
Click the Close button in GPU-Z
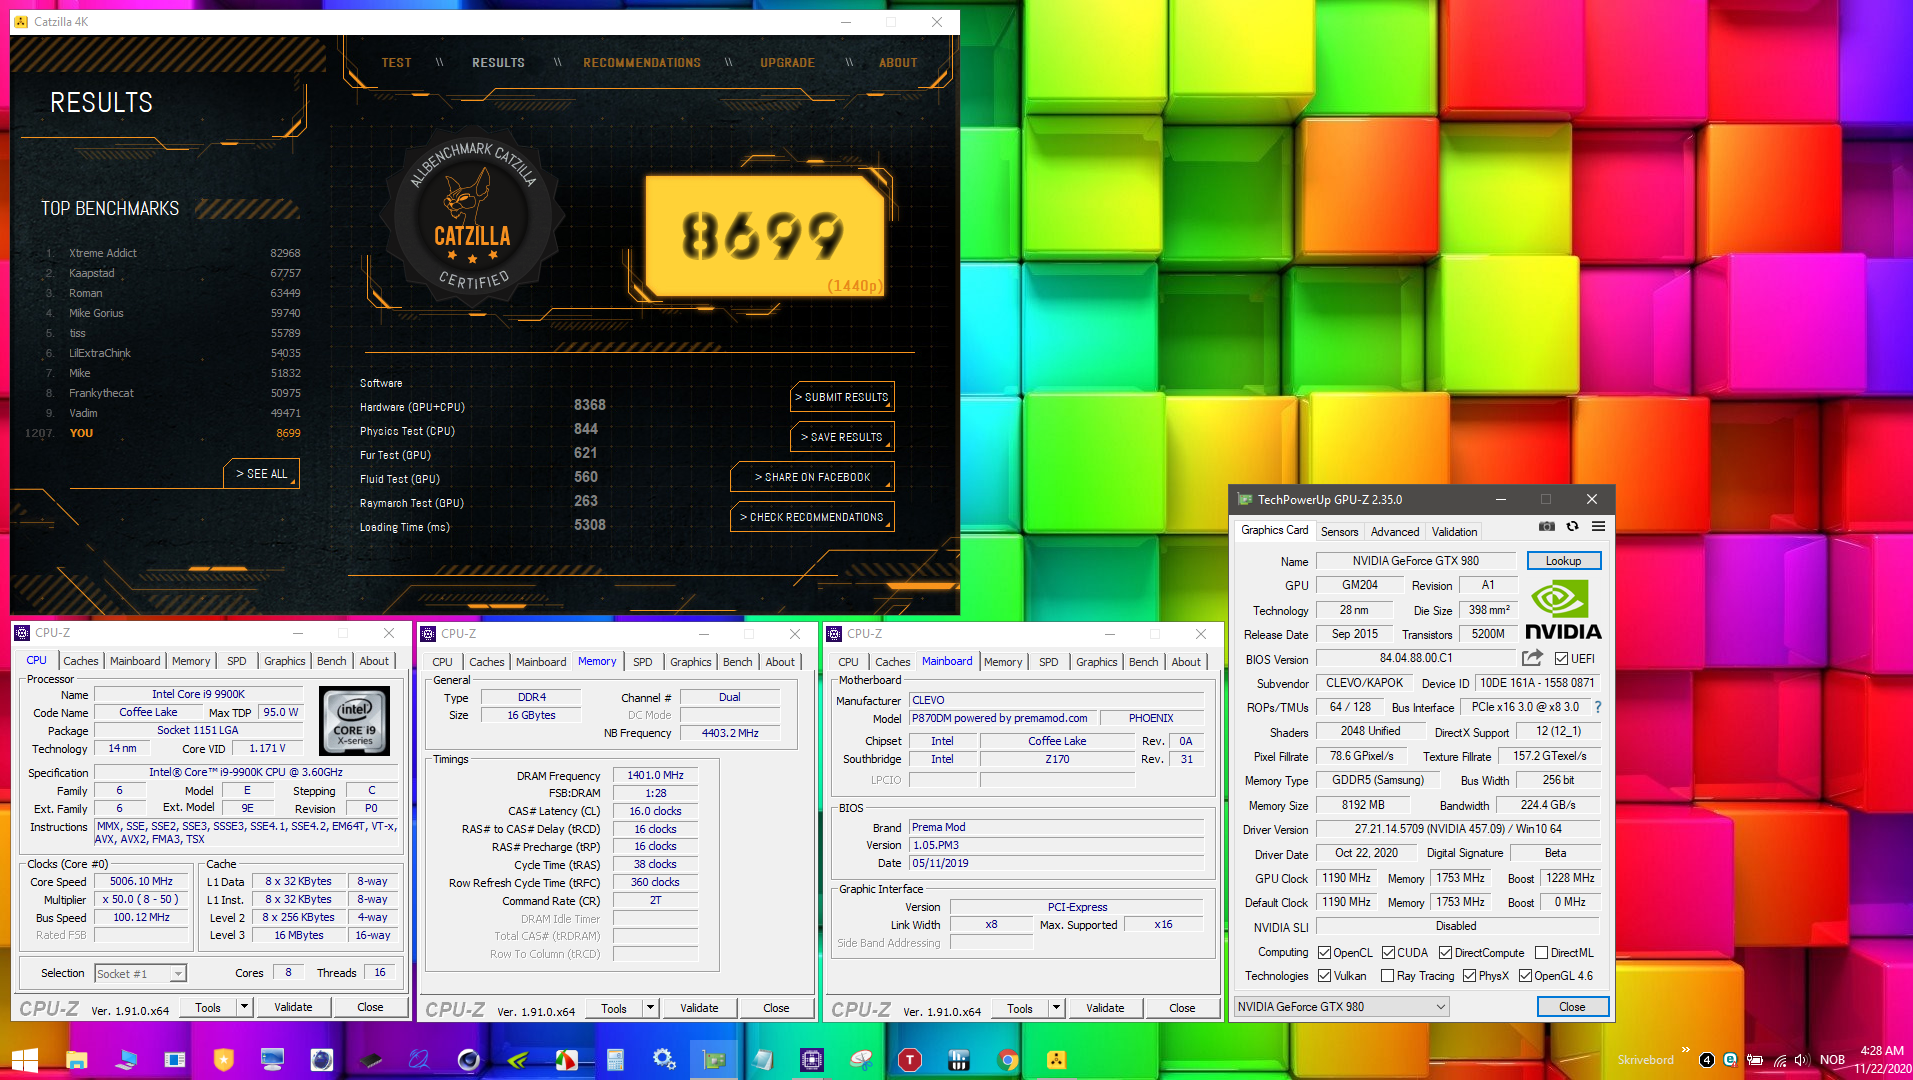pos(1572,1007)
